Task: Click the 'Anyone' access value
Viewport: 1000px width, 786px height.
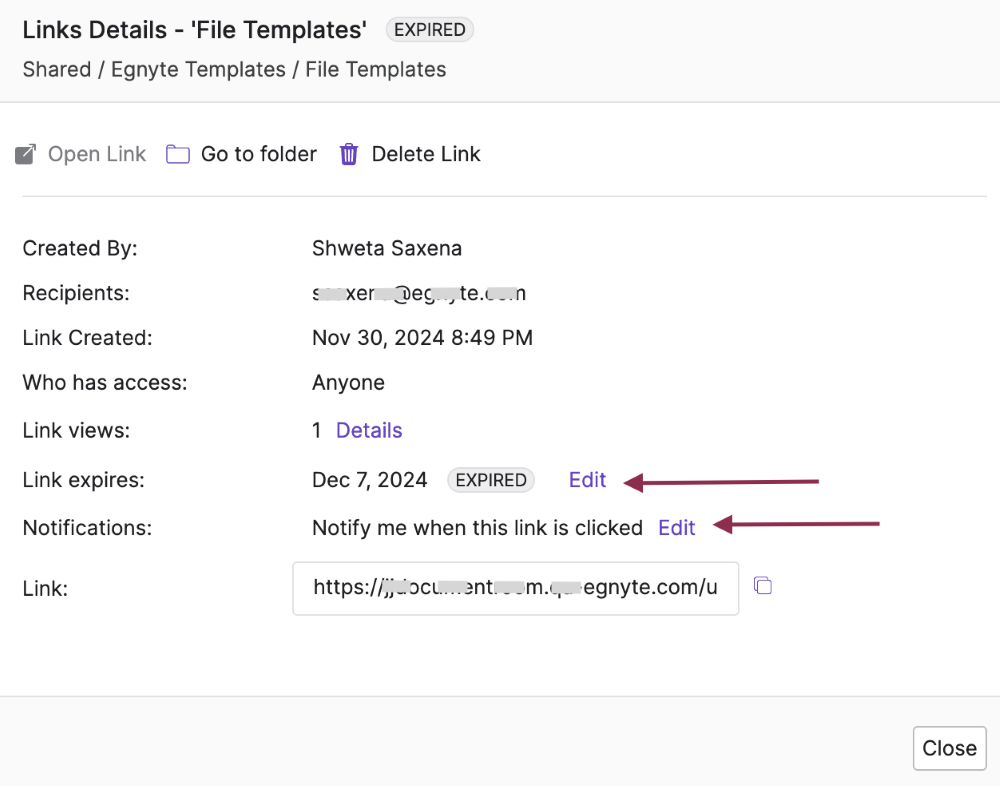Action: tap(348, 383)
